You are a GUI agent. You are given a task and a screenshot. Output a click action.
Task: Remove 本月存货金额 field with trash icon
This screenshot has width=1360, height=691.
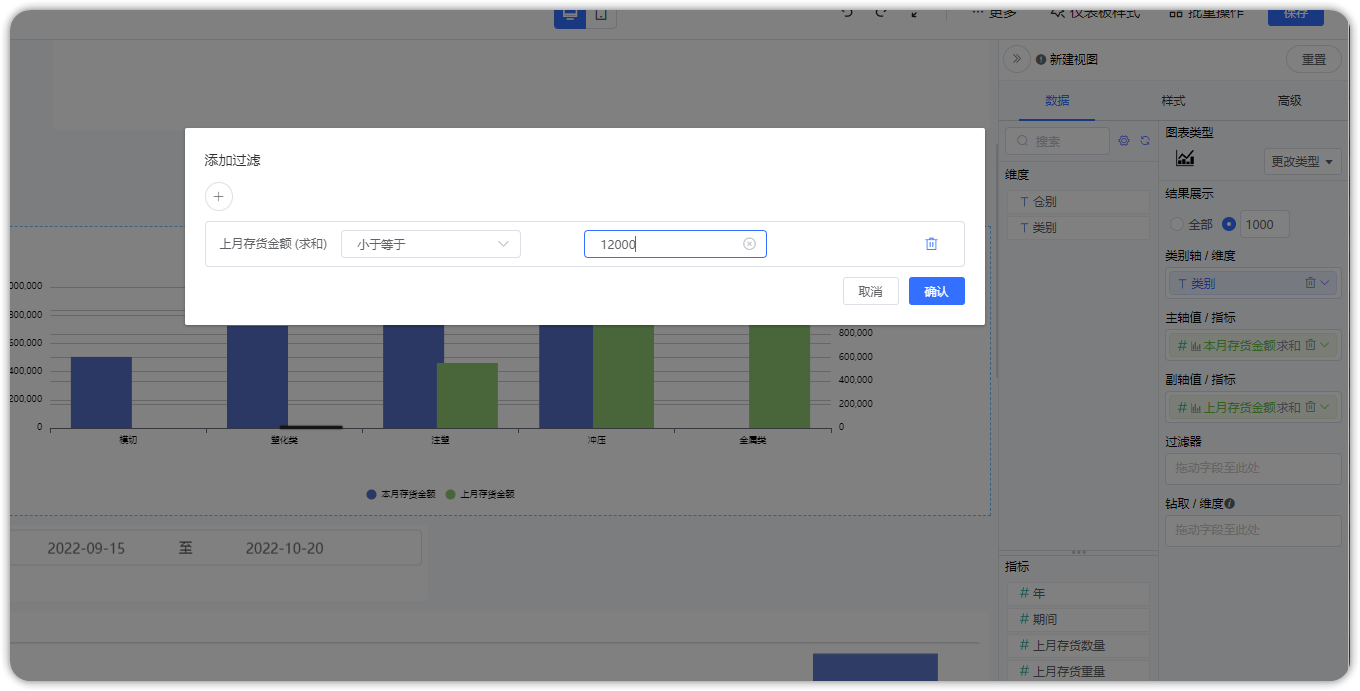click(1310, 345)
